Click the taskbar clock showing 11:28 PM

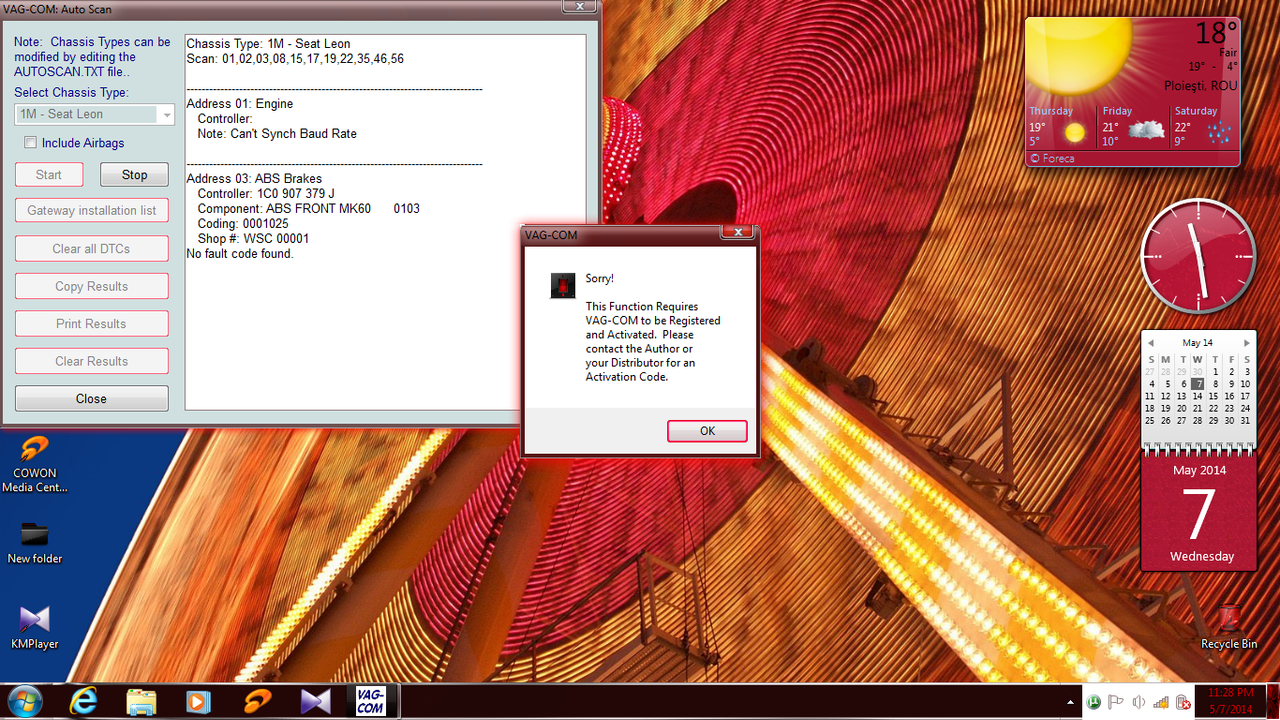pos(1230,701)
